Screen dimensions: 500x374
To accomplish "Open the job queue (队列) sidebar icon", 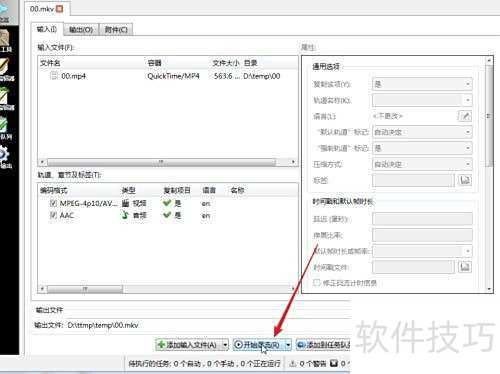I will (x=5, y=128).
